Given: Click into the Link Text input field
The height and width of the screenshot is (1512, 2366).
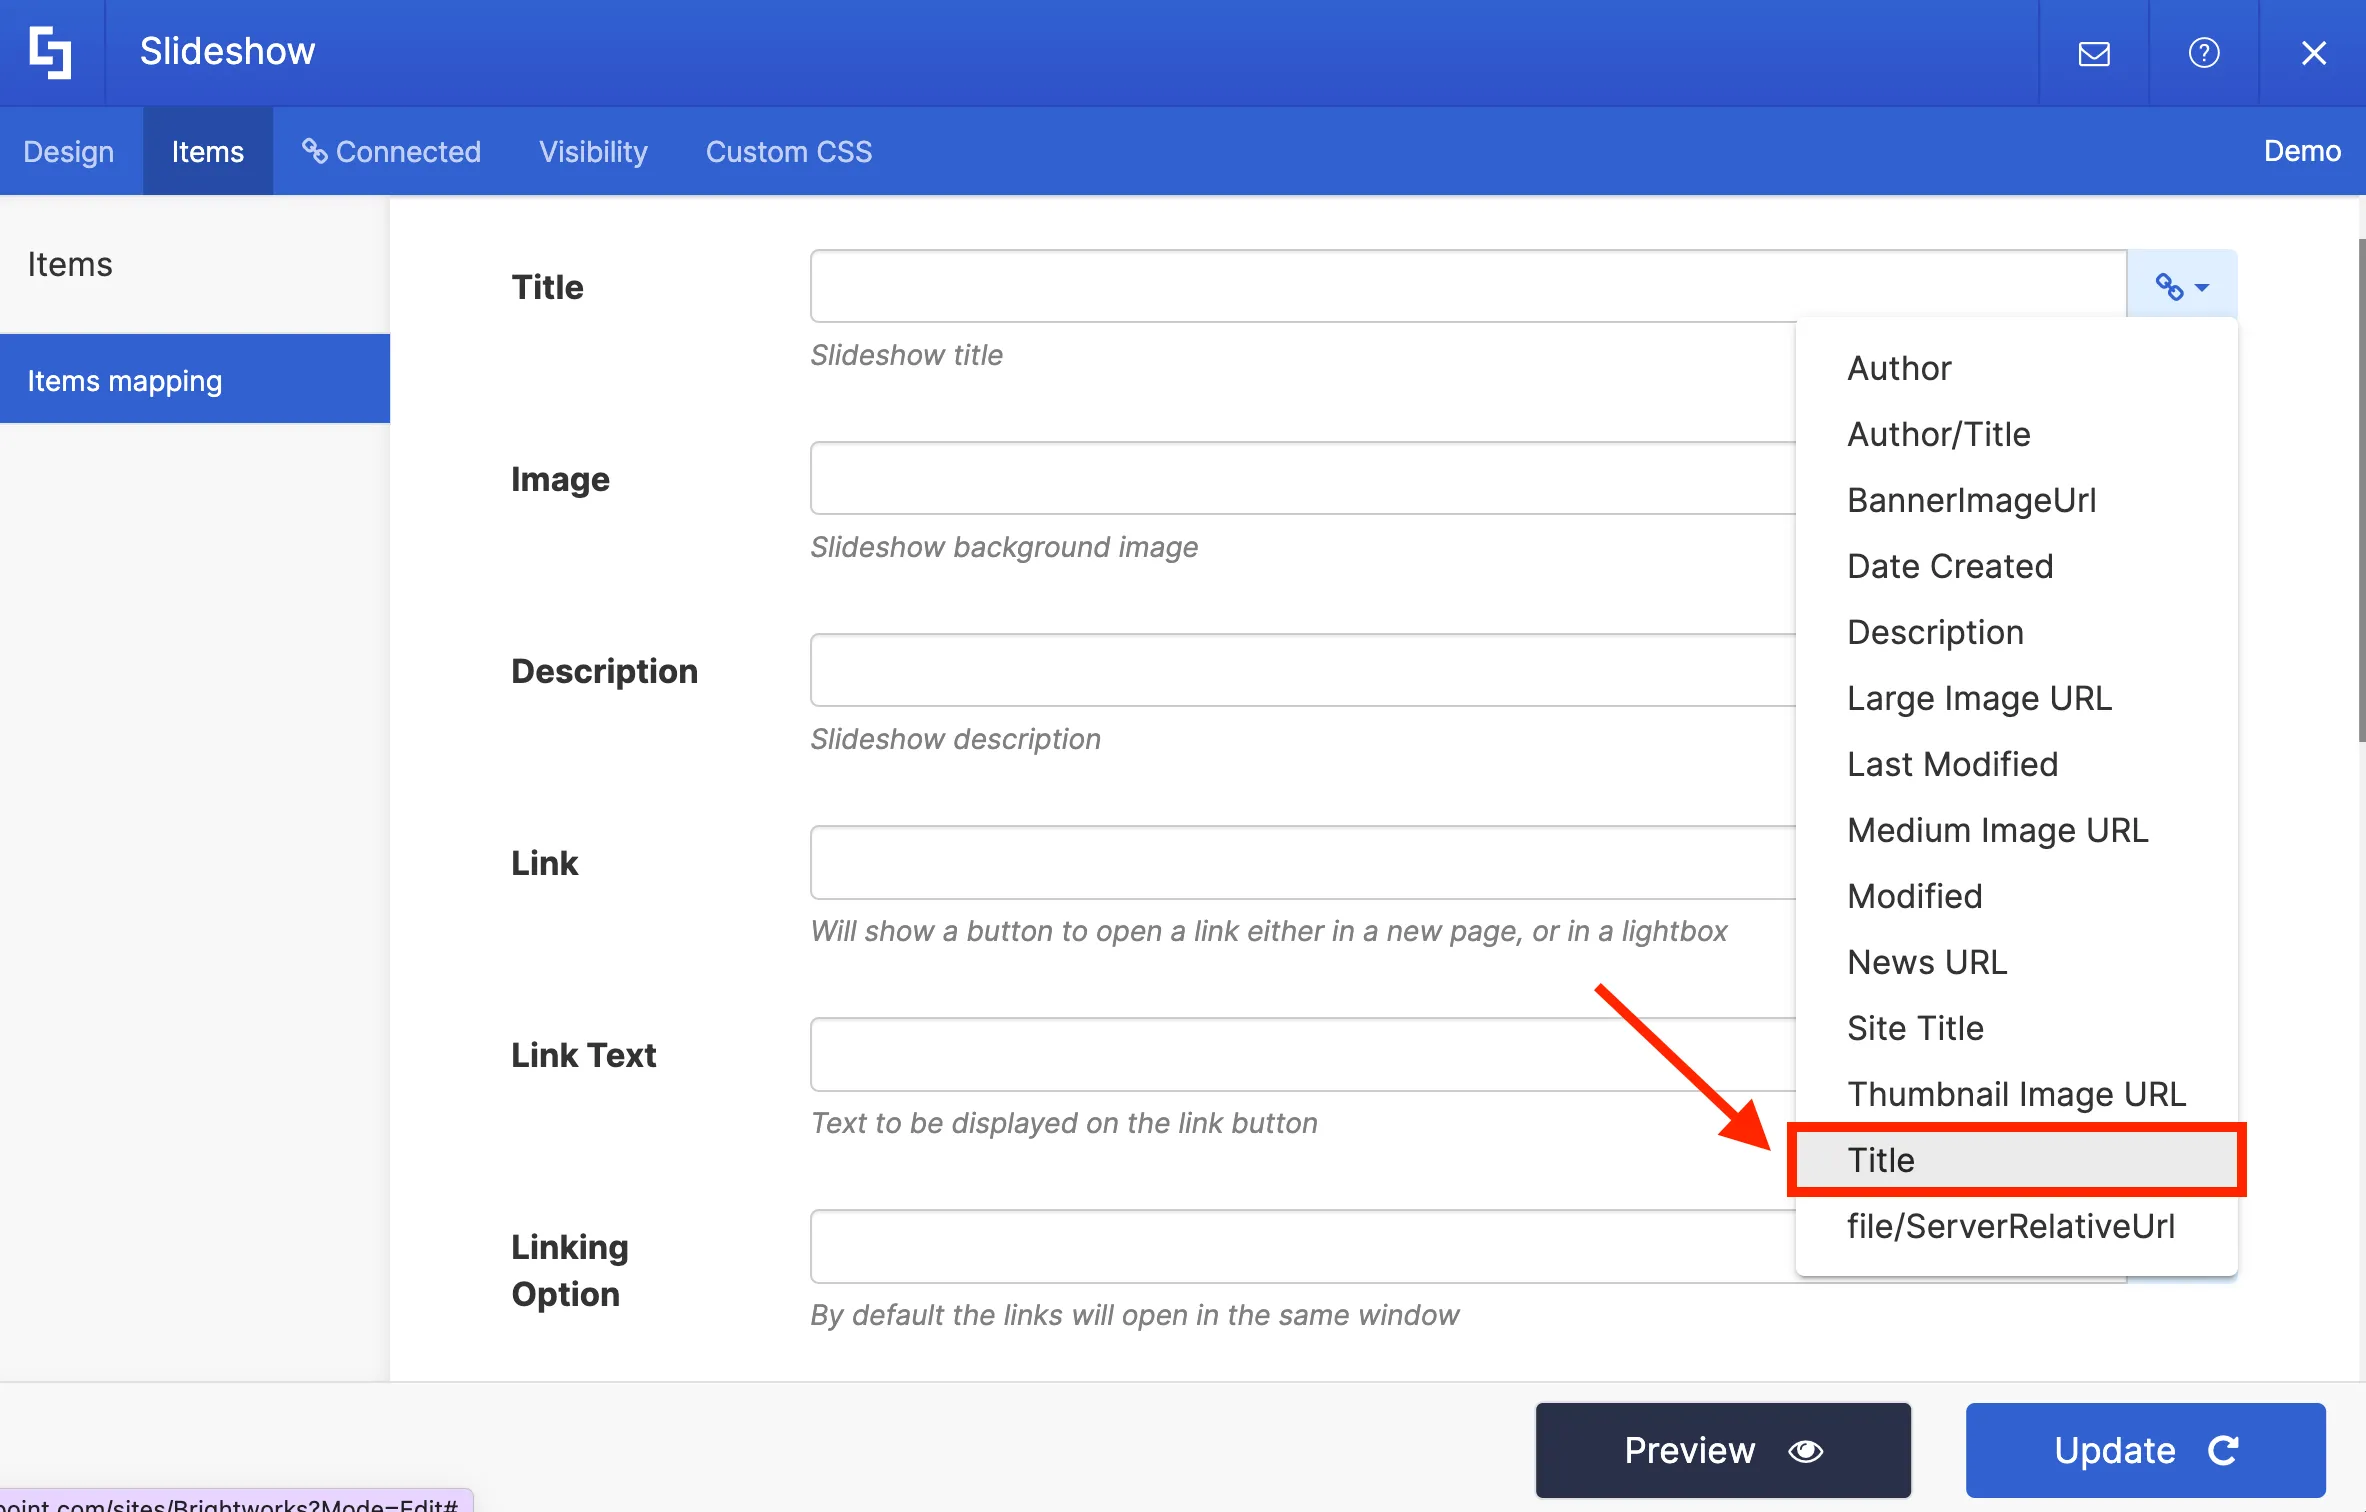Looking at the screenshot, I should pos(1303,1054).
